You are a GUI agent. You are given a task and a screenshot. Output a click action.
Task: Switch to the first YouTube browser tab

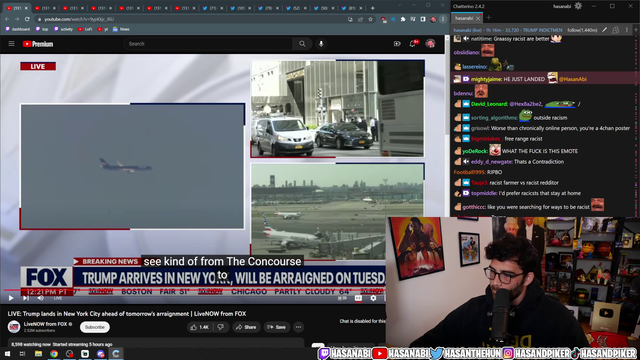[16, 8]
